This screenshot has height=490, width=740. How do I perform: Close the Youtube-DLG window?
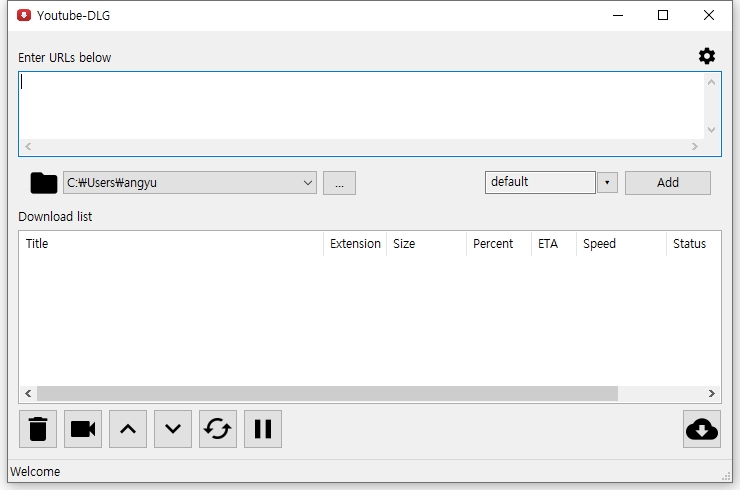708,15
